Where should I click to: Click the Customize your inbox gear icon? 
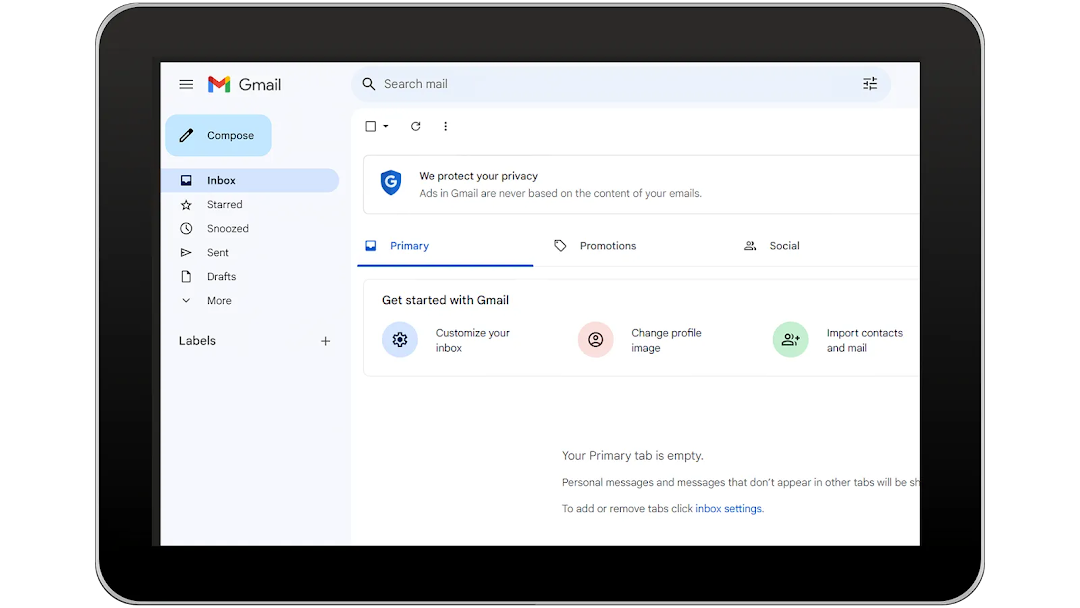[400, 339]
